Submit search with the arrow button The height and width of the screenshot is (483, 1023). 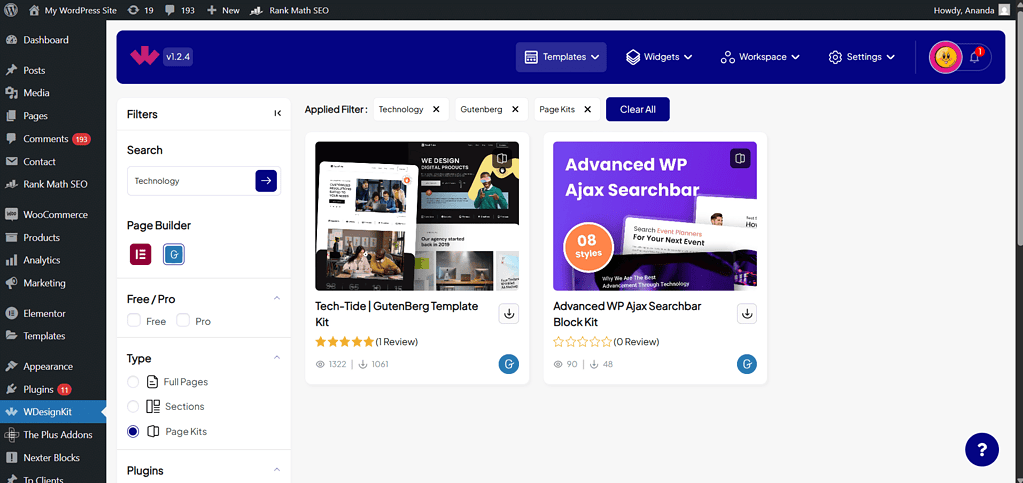coord(266,181)
